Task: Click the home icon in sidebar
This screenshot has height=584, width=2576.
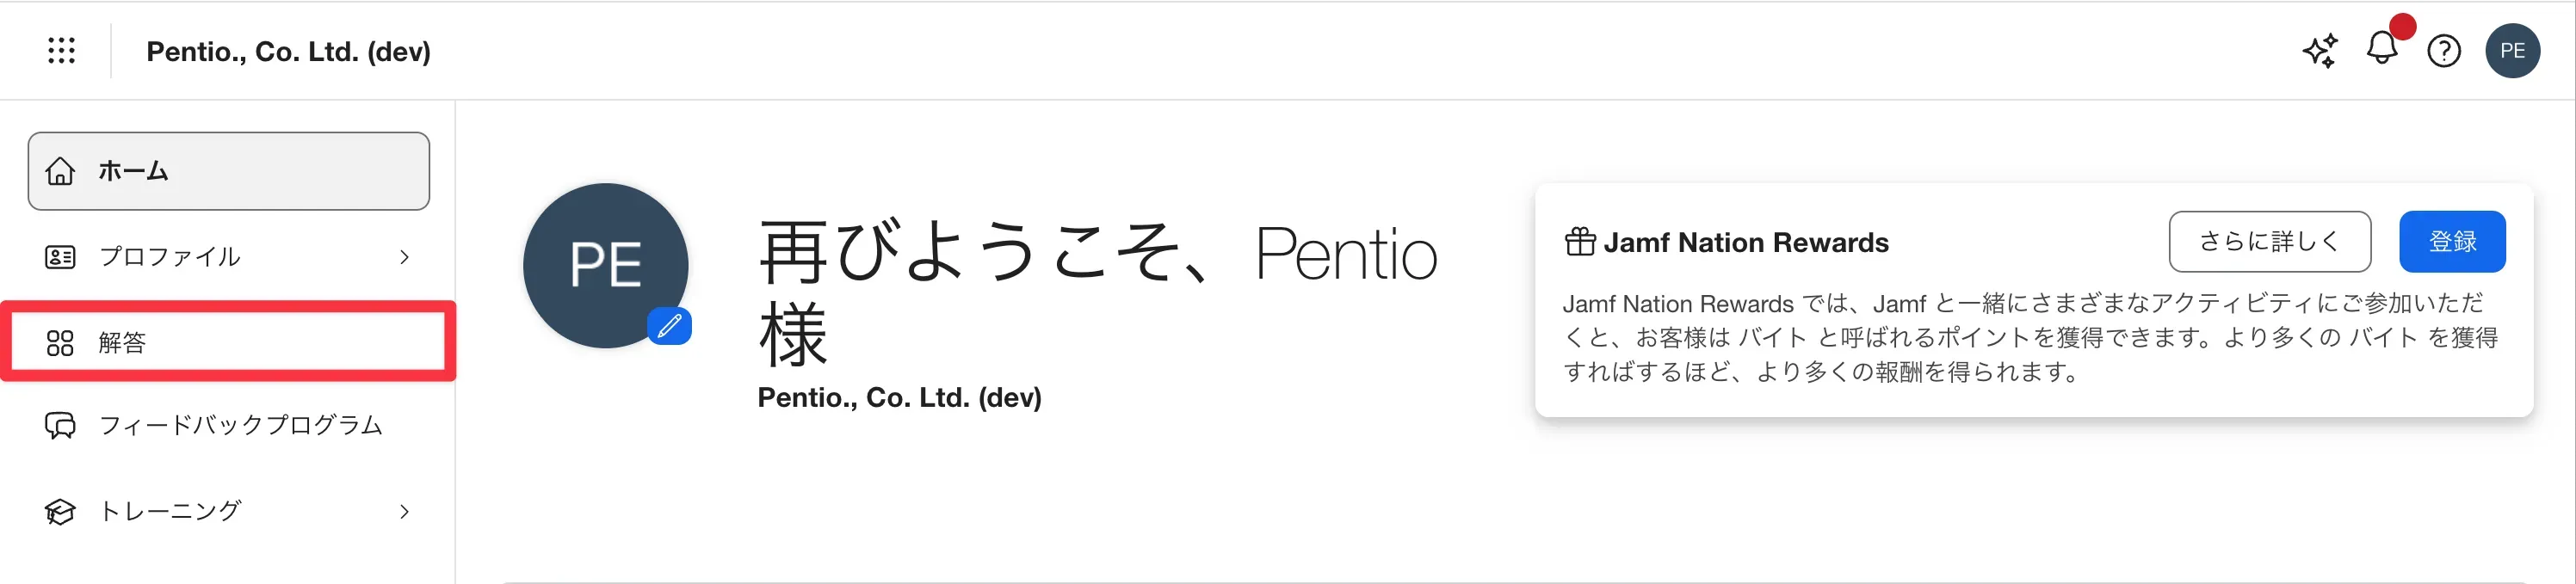Action: click(60, 171)
